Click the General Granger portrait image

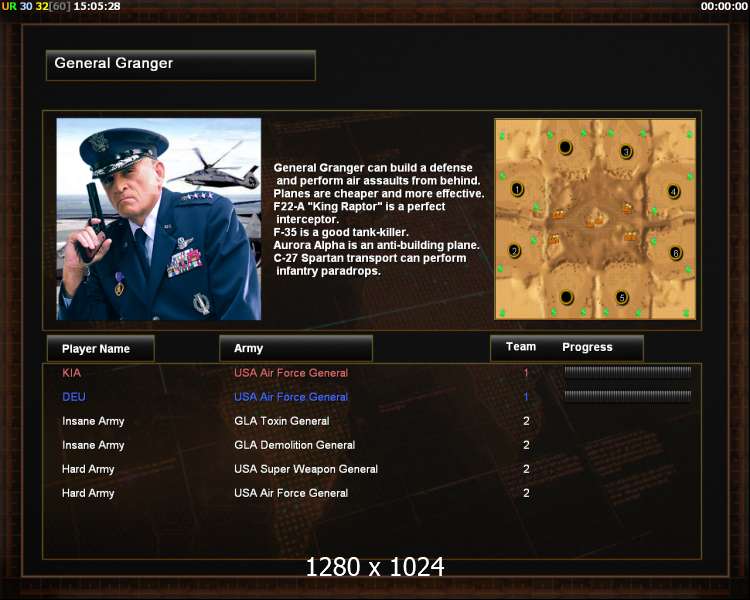[159, 219]
